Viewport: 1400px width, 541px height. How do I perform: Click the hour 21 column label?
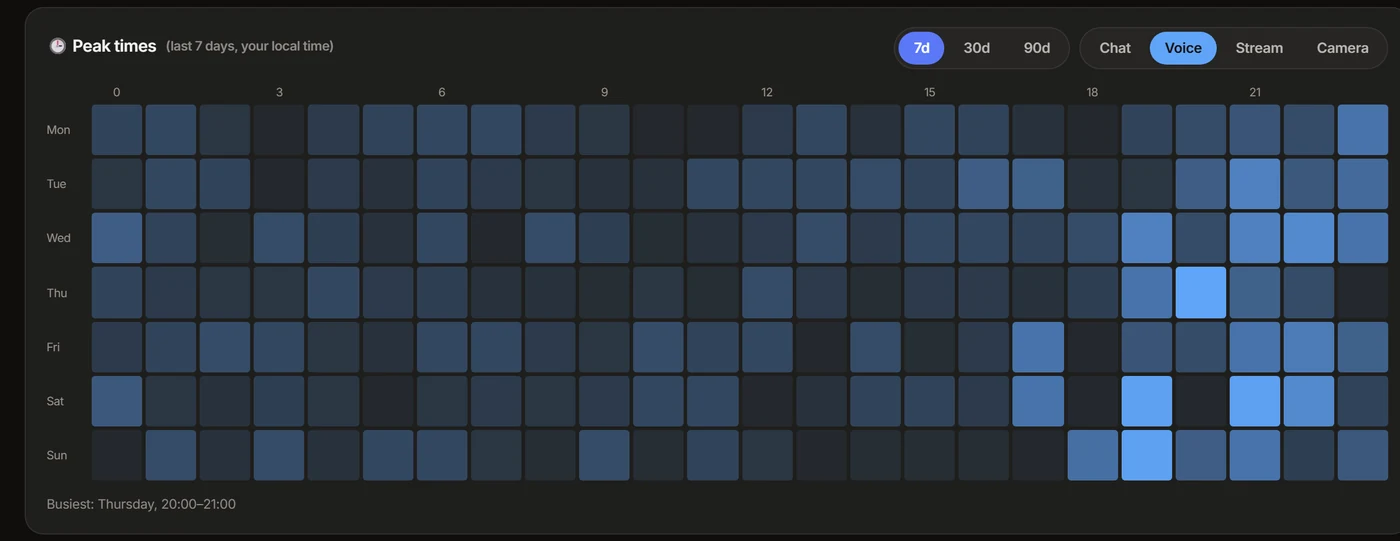coord(1255,92)
